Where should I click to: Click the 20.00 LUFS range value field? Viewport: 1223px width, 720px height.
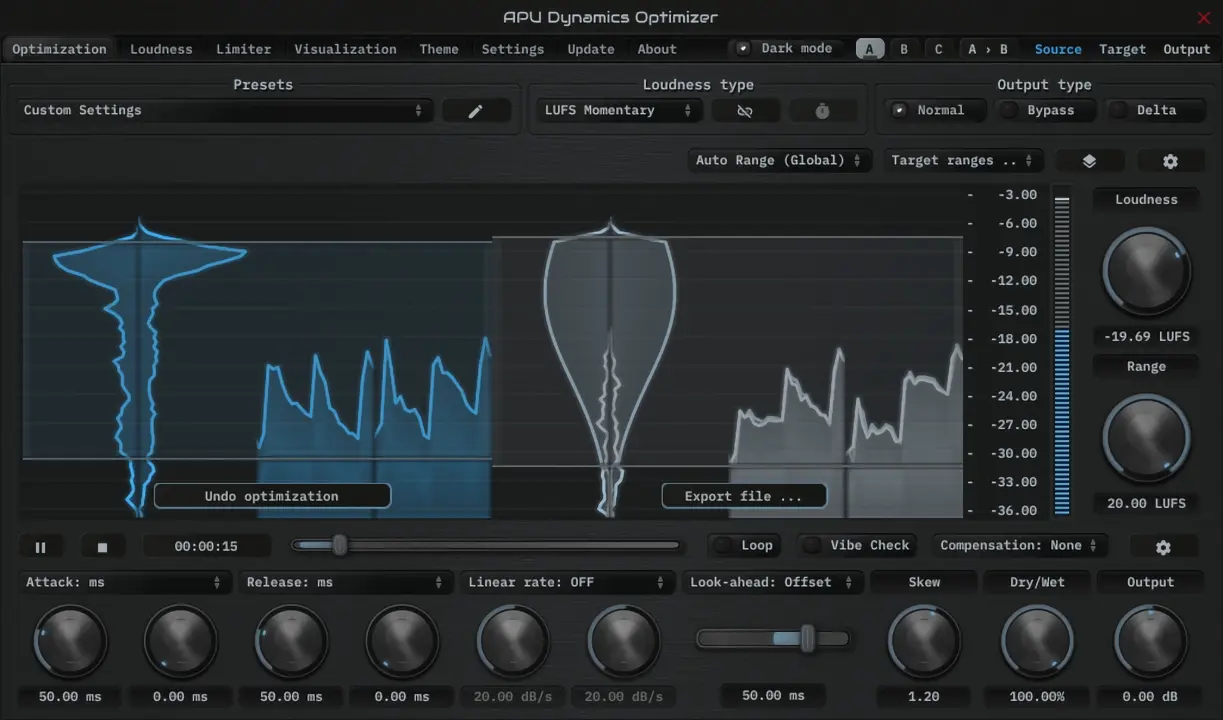click(1146, 504)
